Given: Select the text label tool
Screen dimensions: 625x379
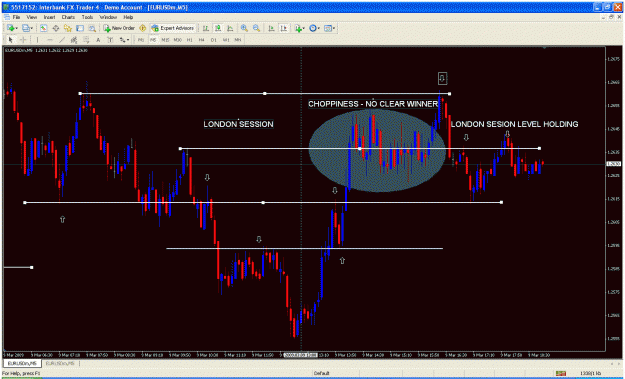Looking at the screenshot, I should tap(110, 40).
